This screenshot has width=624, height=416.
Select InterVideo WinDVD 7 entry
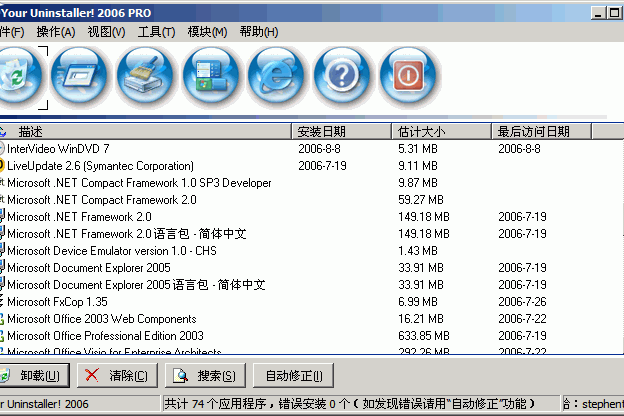pyautogui.click(x=58, y=149)
